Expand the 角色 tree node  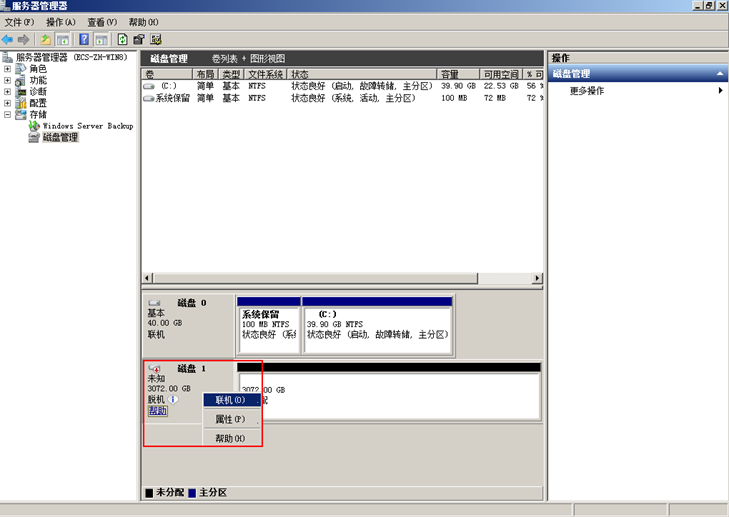pos(8,69)
